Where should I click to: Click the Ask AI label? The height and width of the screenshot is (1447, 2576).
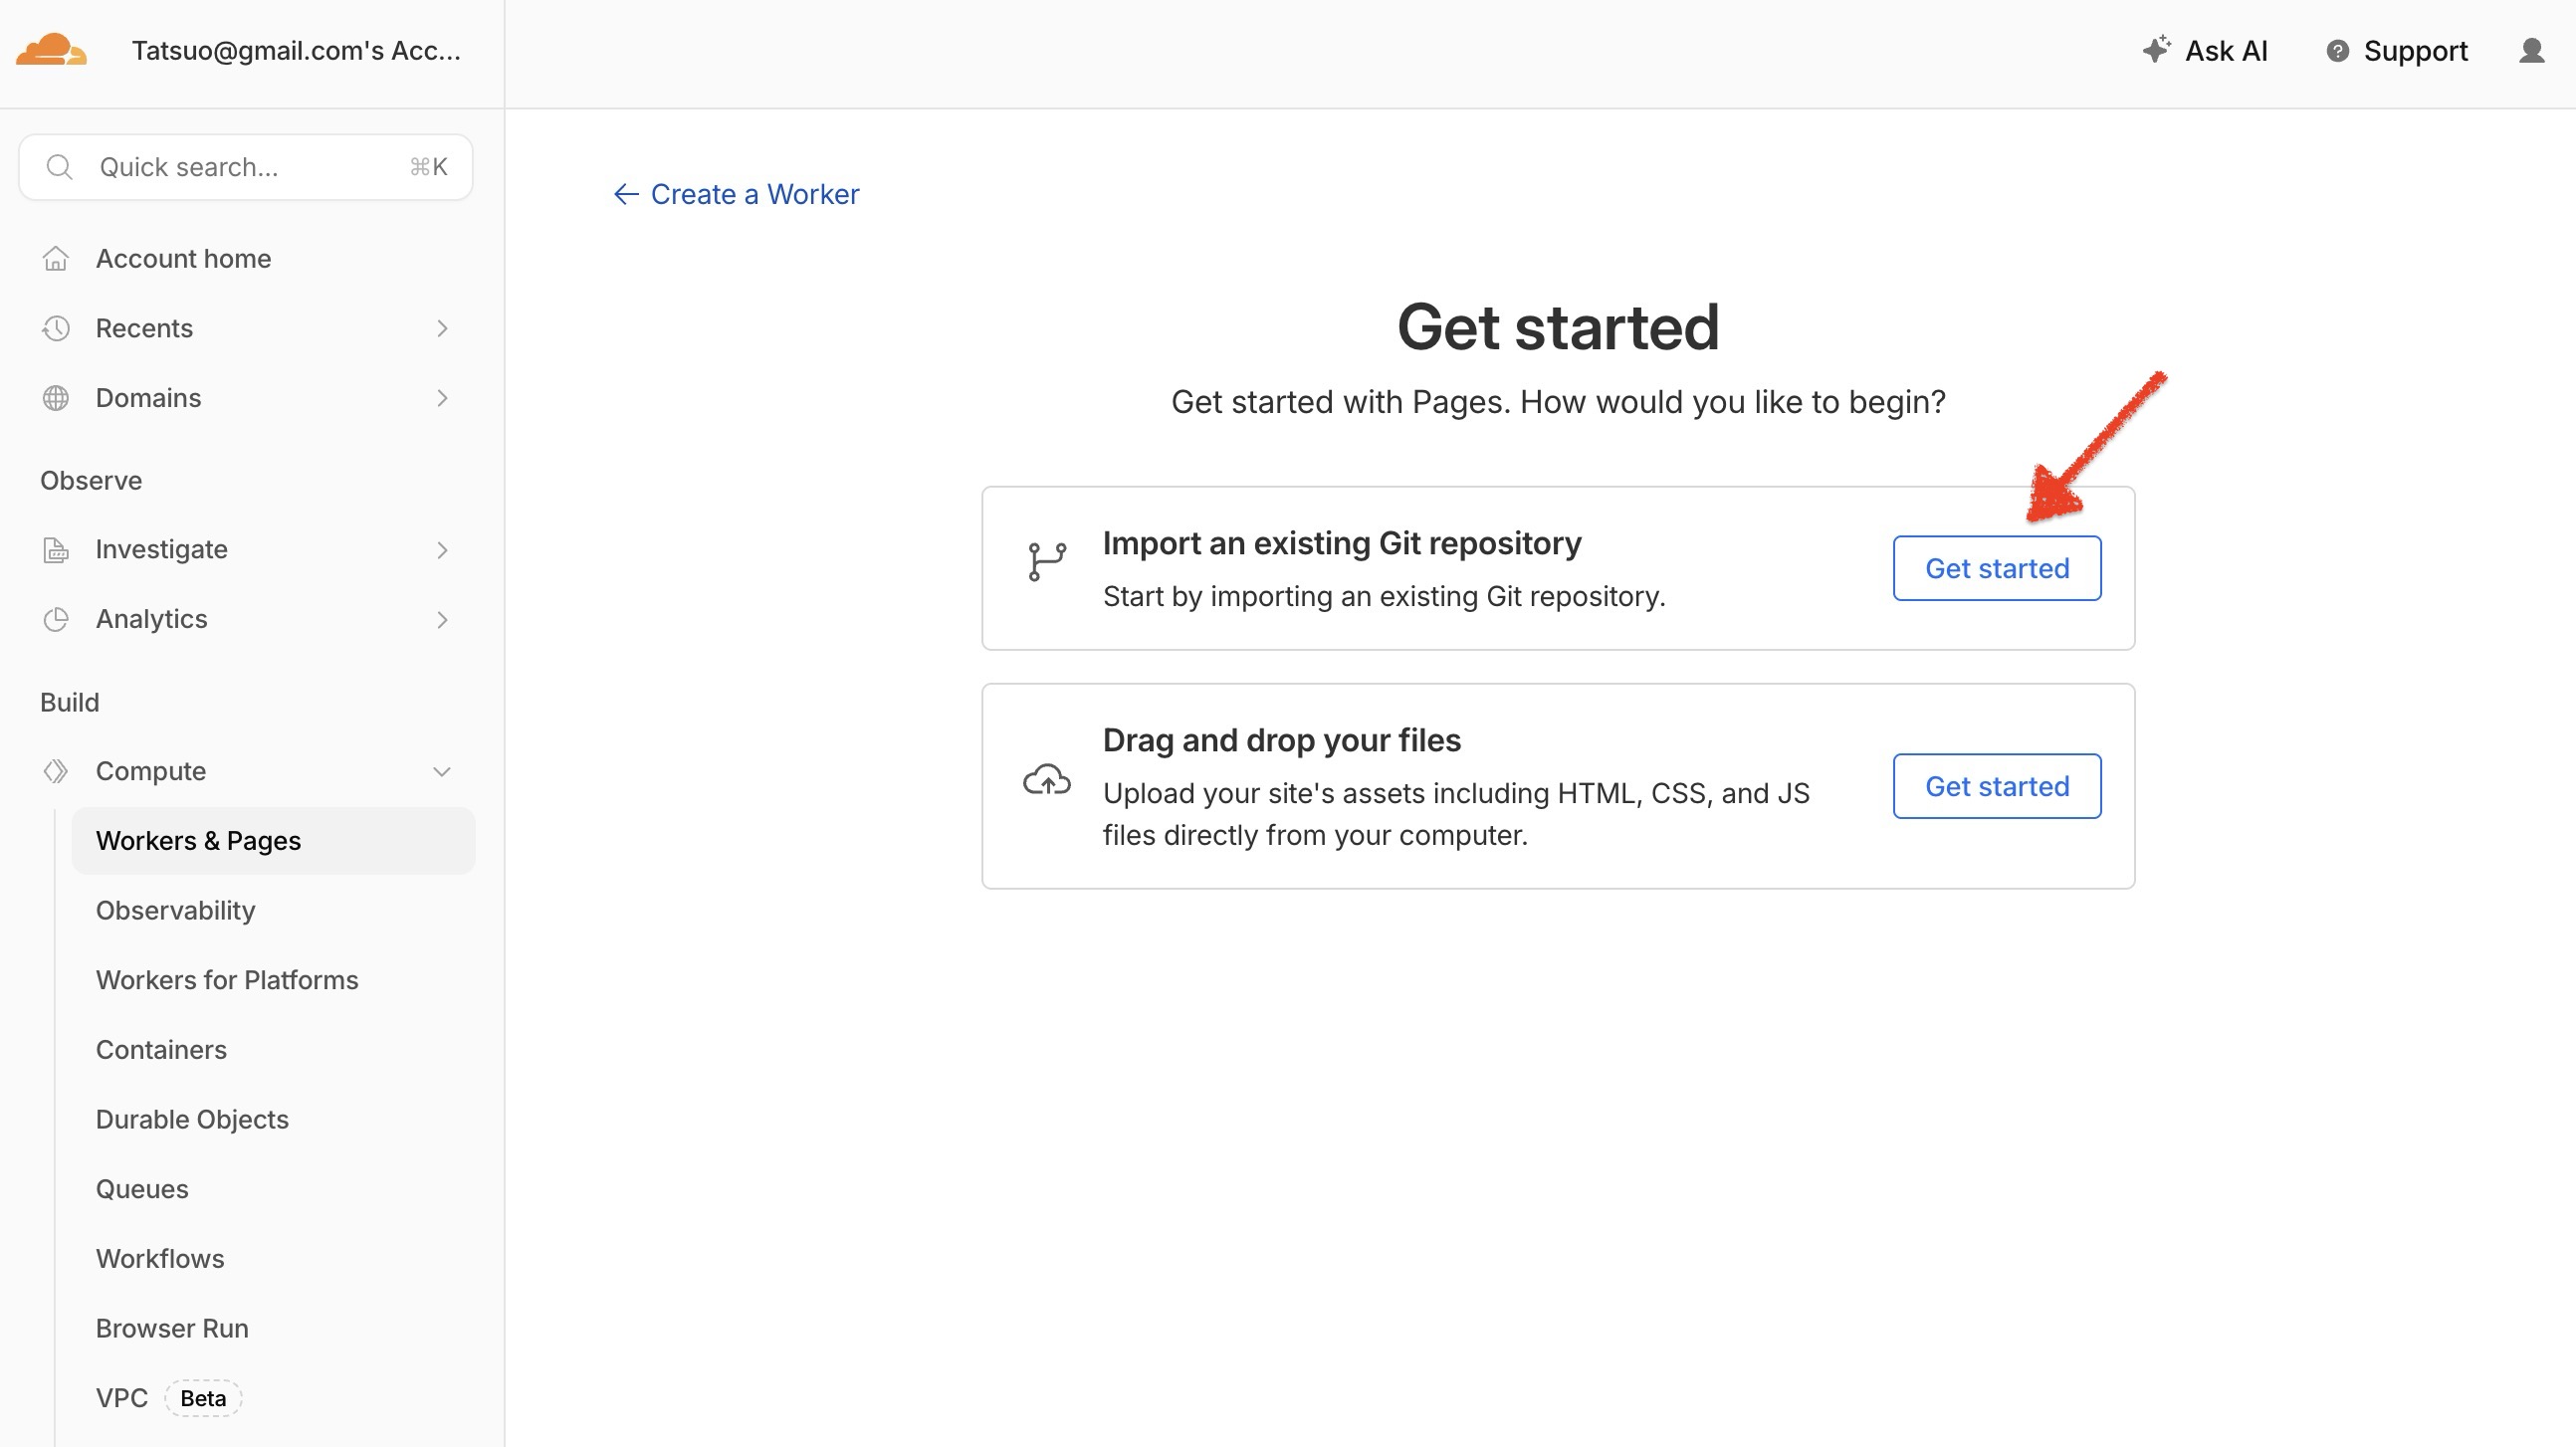[x=2226, y=50]
